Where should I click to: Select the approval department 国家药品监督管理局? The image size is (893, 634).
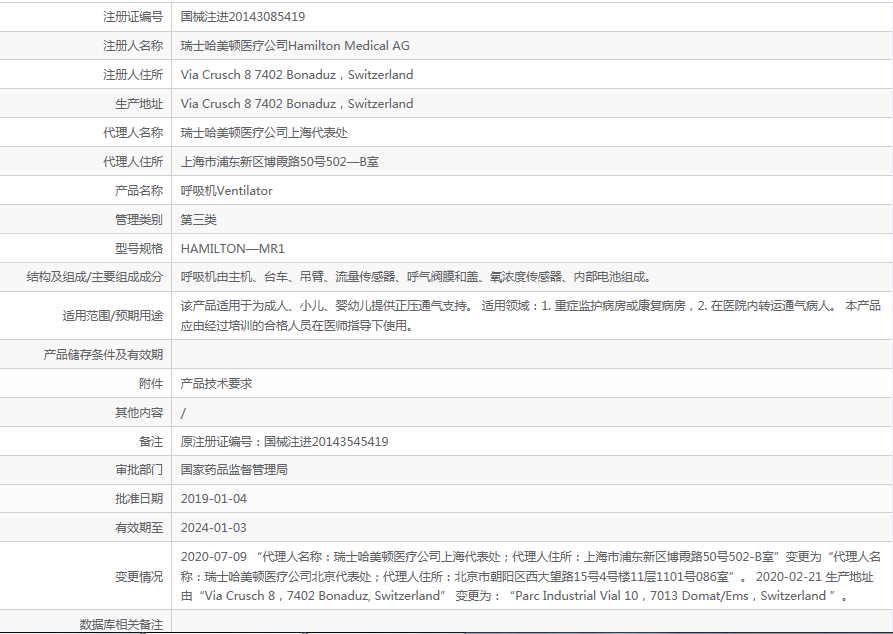pos(234,469)
